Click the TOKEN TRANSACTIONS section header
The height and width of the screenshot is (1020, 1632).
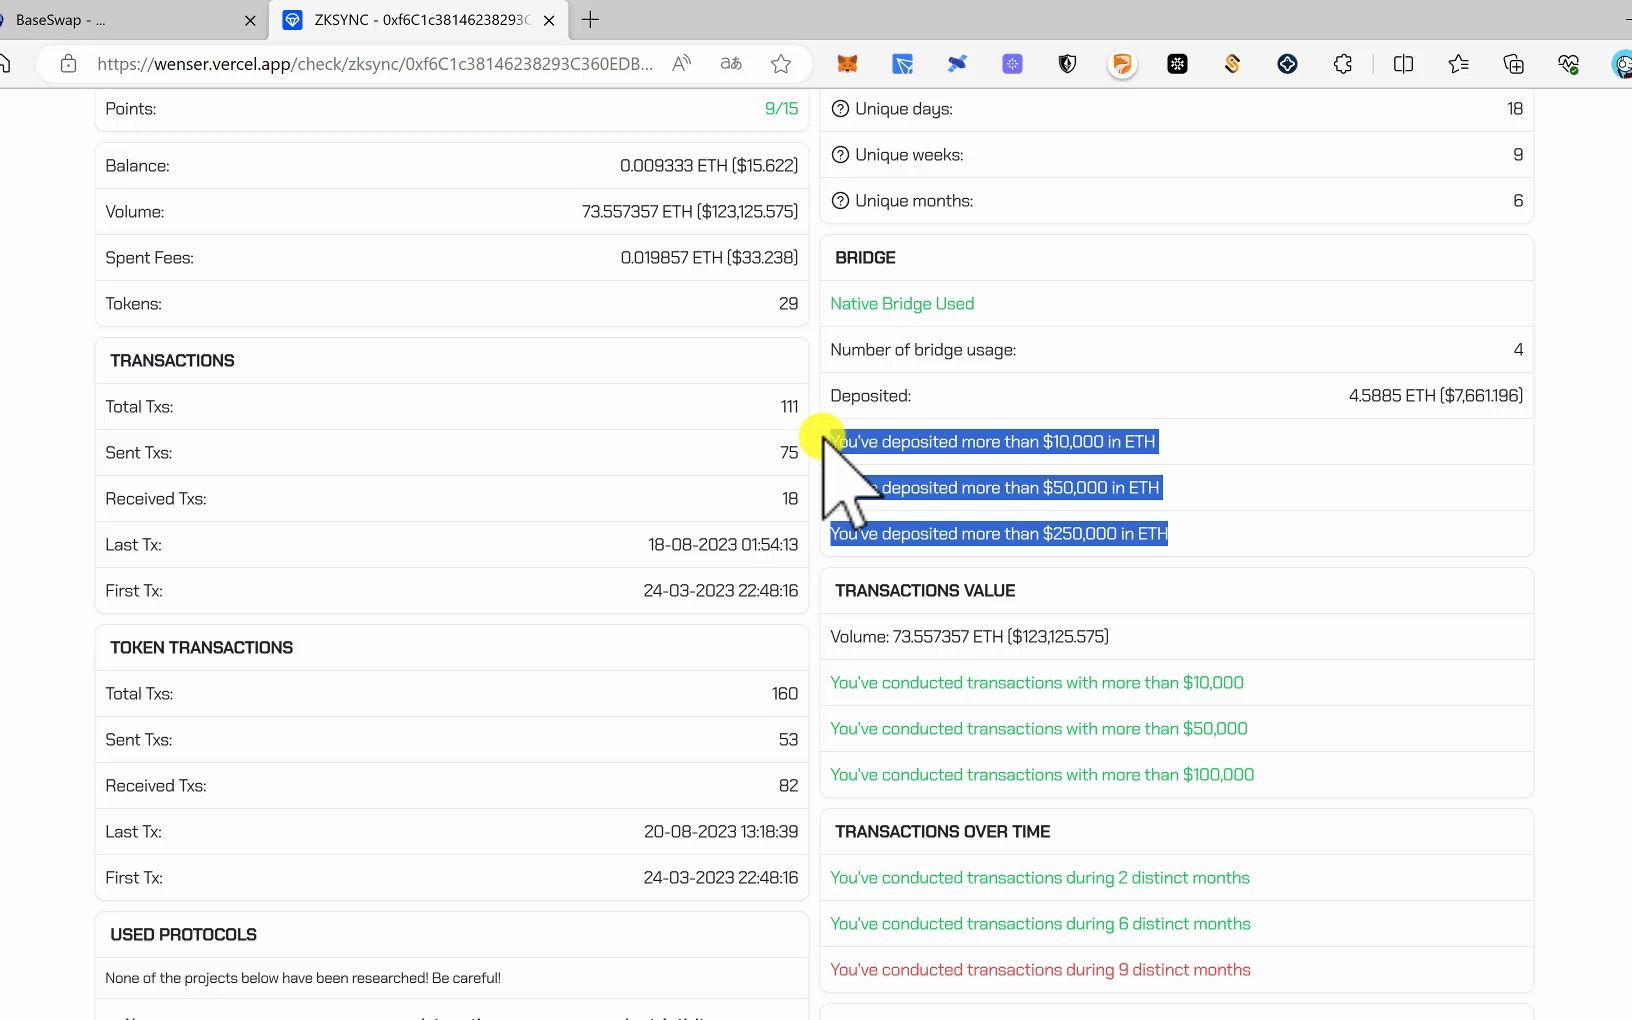(201, 648)
